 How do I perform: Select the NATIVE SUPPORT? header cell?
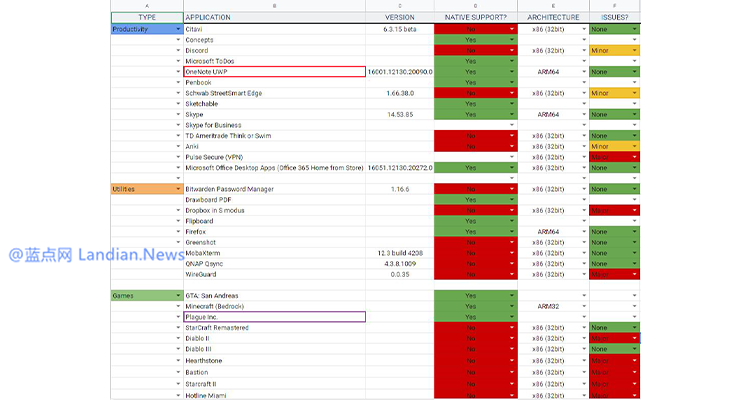pyautogui.click(x=476, y=17)
